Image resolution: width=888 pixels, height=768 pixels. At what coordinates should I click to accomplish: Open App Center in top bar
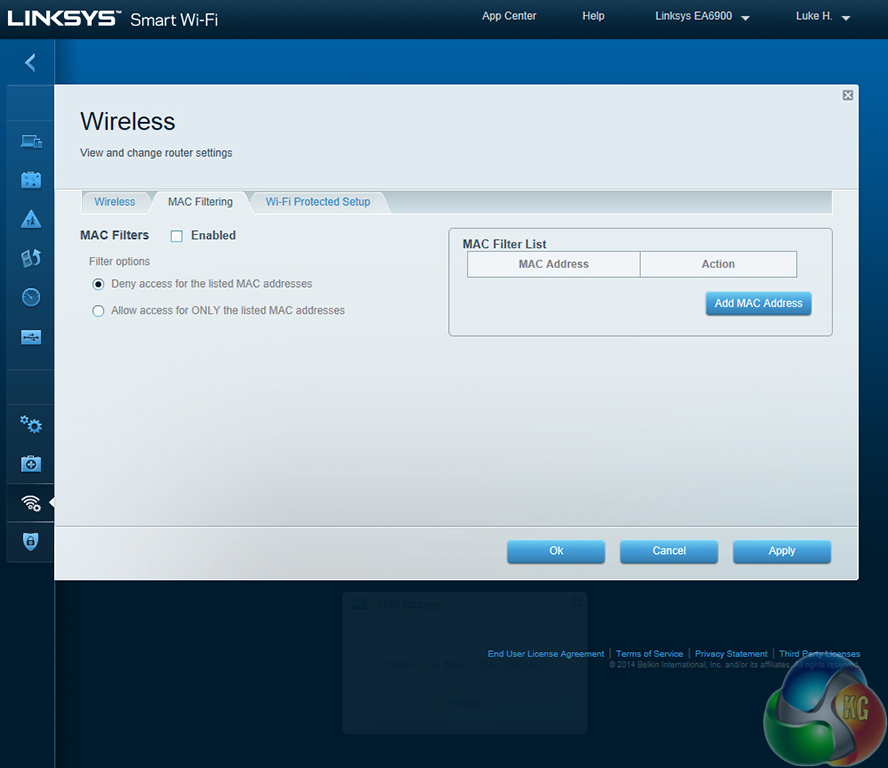509,16
